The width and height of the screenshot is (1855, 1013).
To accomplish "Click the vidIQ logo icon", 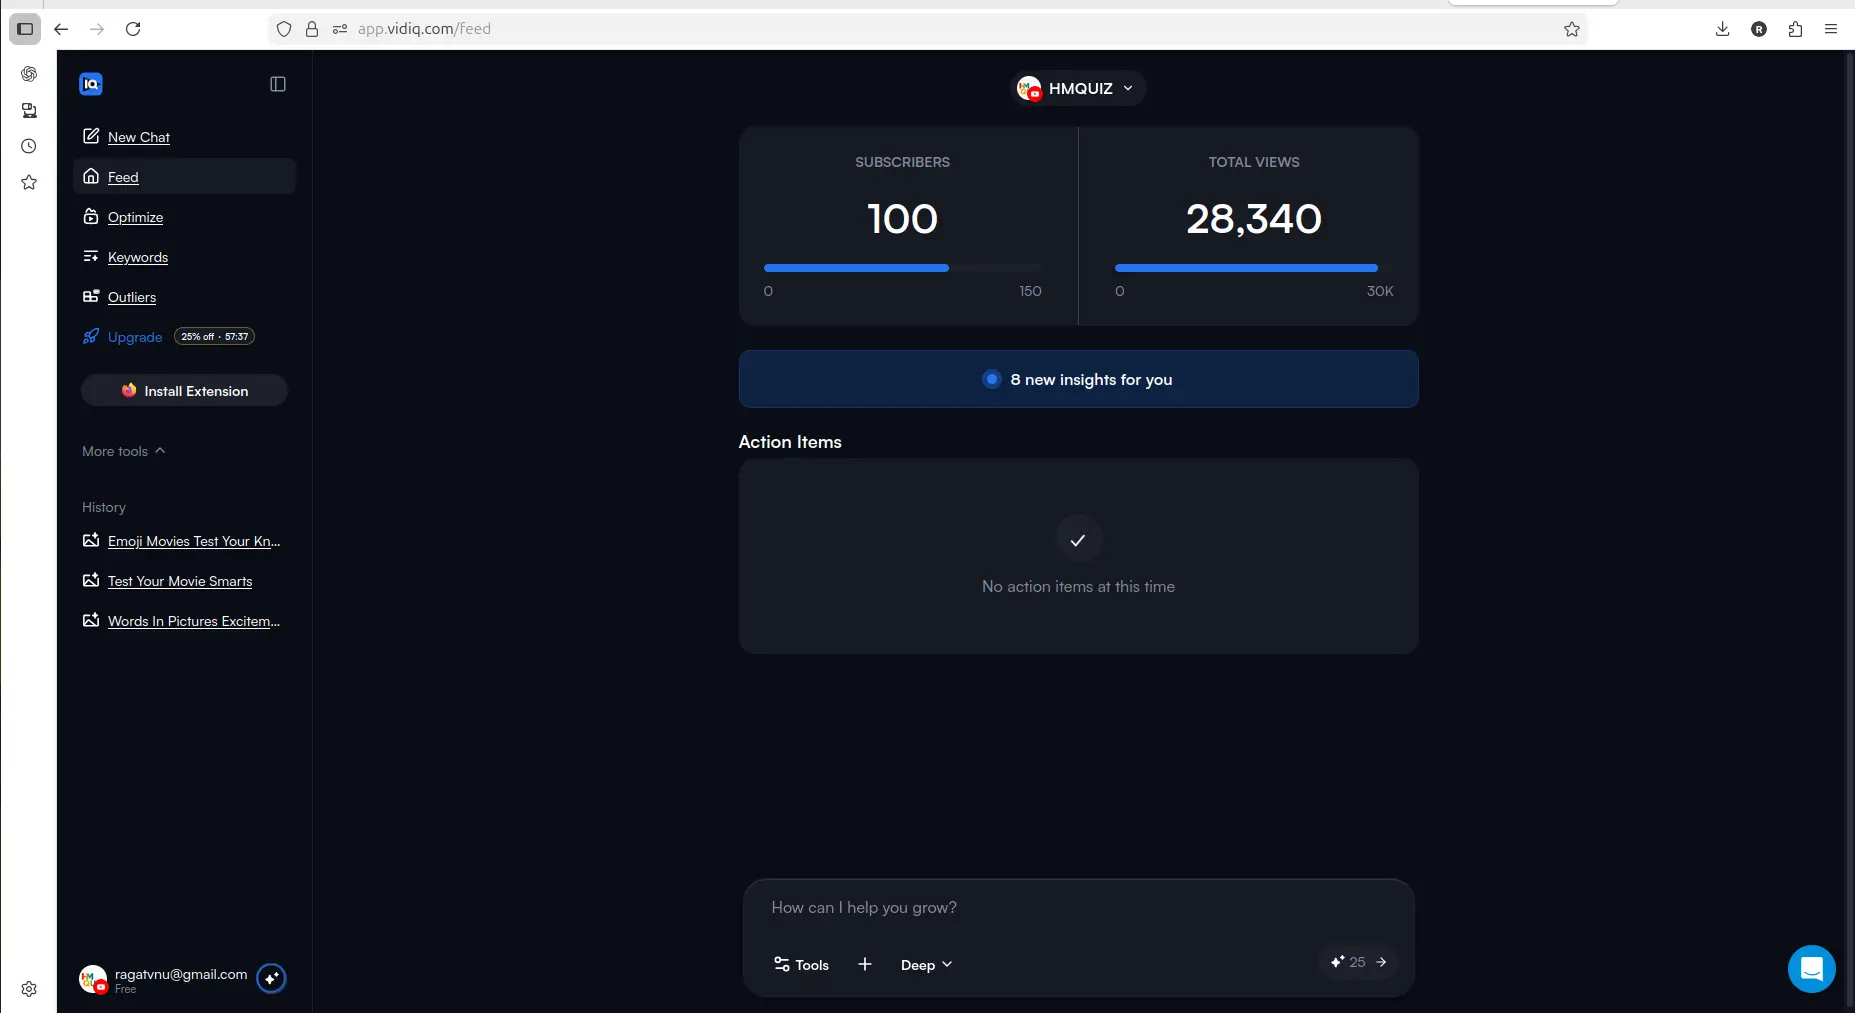I will [91, 84].
